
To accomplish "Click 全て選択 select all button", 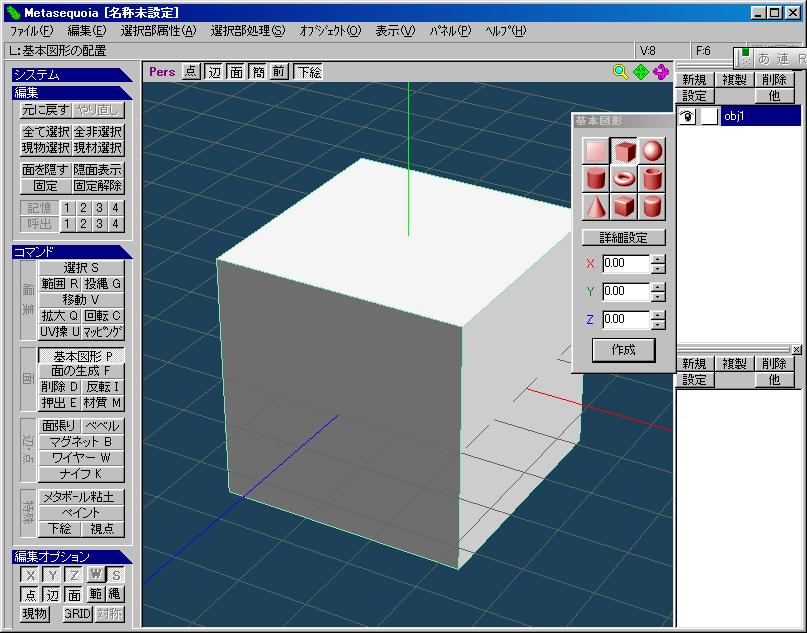I will [46, 132].
